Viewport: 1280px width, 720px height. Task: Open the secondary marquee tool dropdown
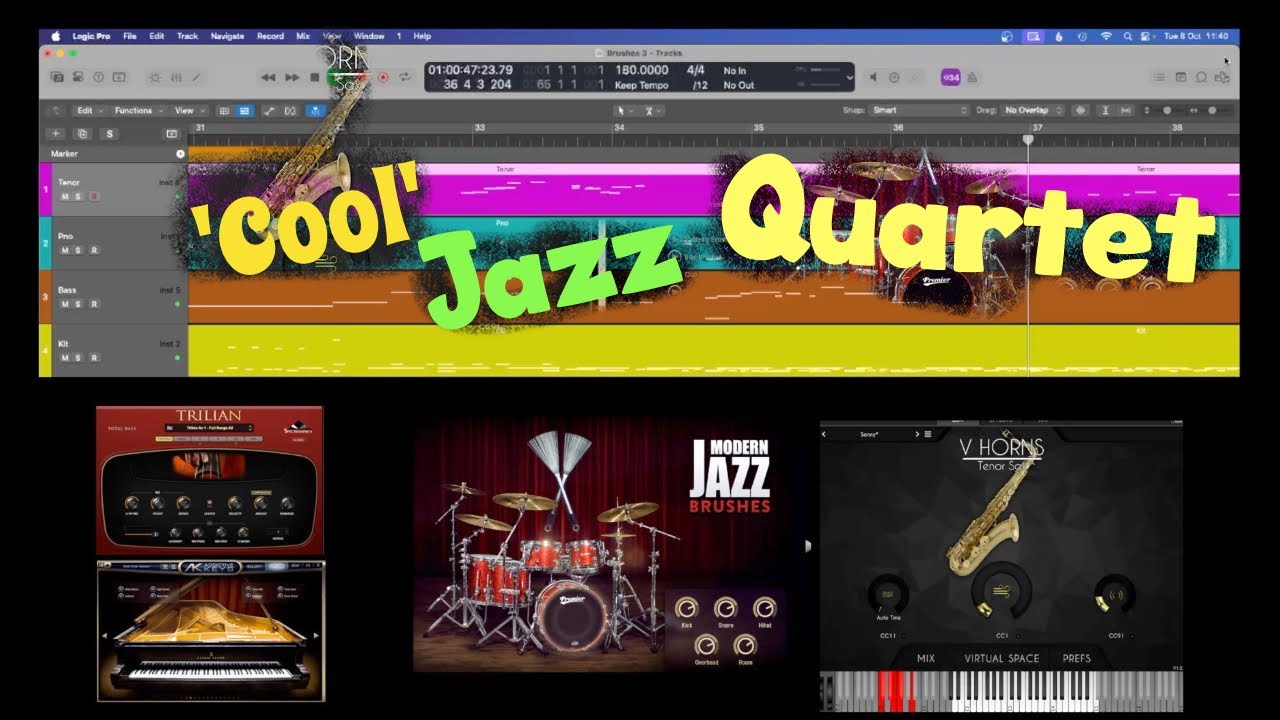tap(653, 110)
